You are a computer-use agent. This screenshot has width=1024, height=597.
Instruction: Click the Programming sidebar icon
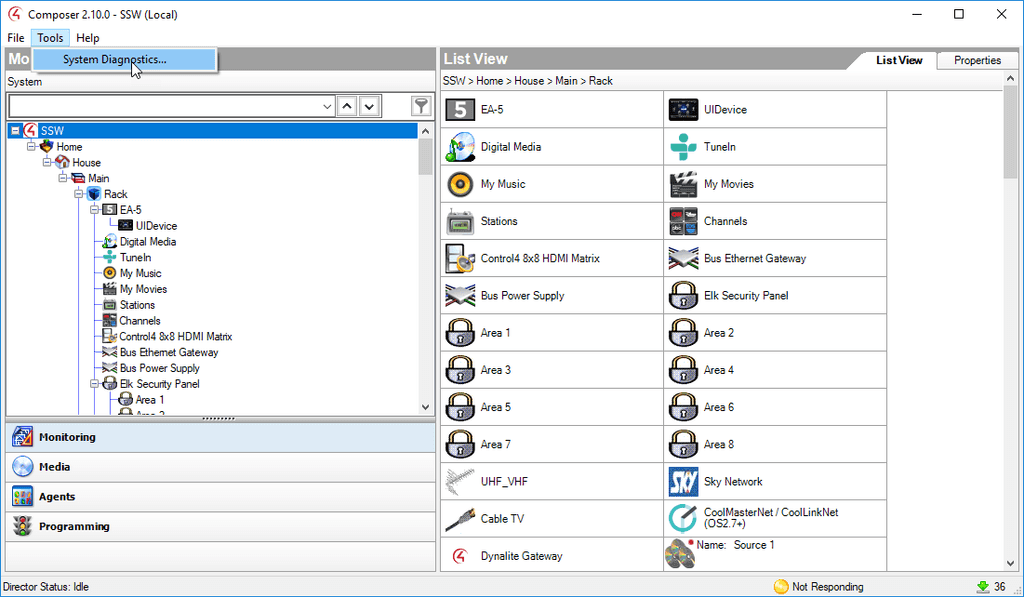(22, 526)
